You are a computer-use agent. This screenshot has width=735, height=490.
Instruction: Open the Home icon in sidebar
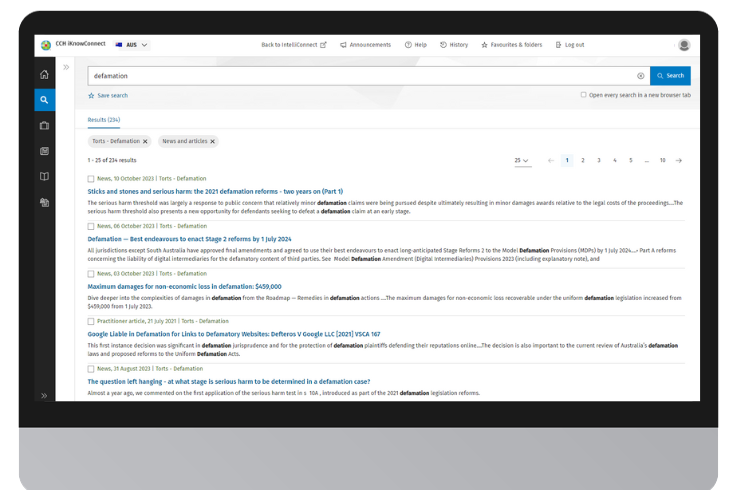[44, 75]
